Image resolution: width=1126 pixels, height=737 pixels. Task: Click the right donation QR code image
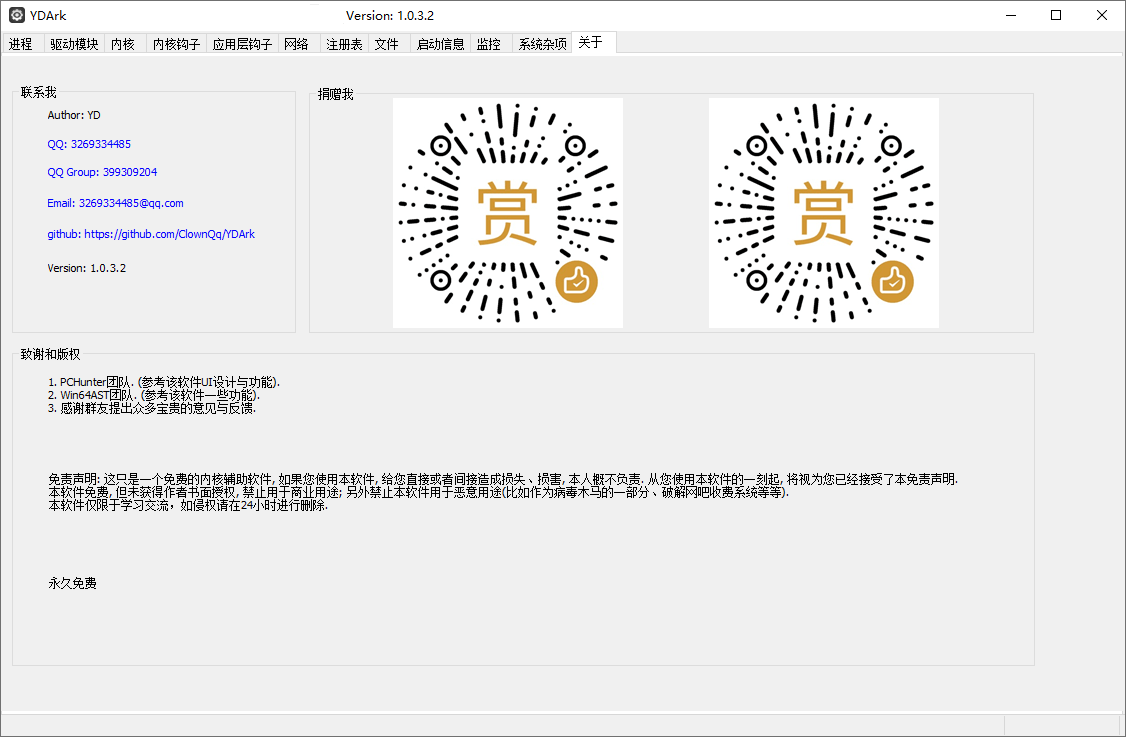click(824, 213)
